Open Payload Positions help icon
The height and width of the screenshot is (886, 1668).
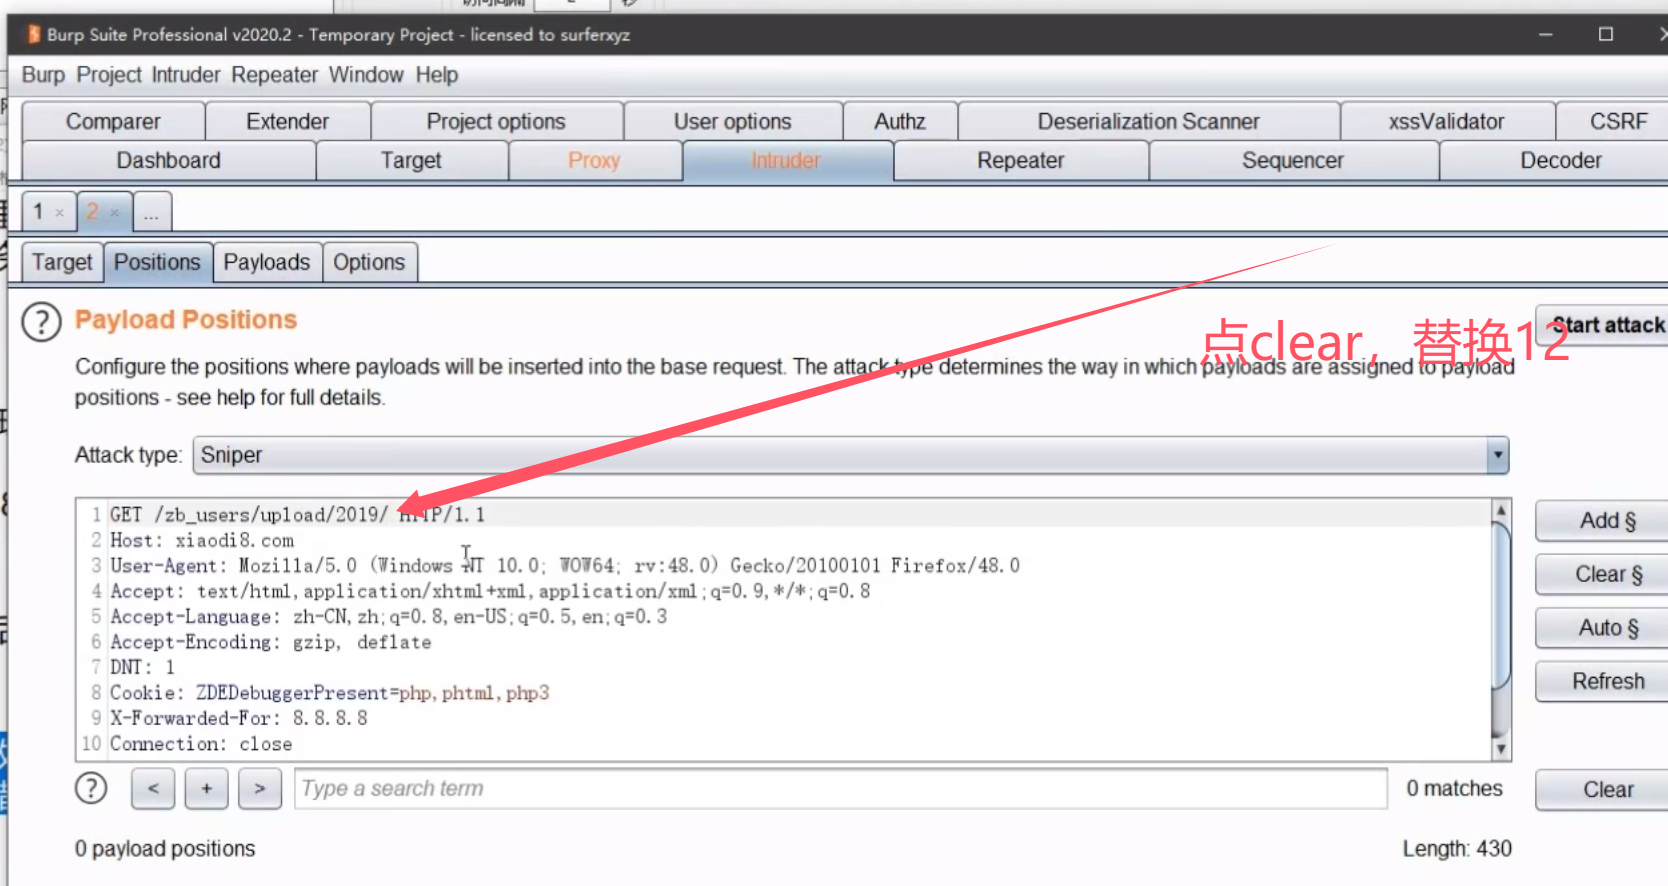41,323
